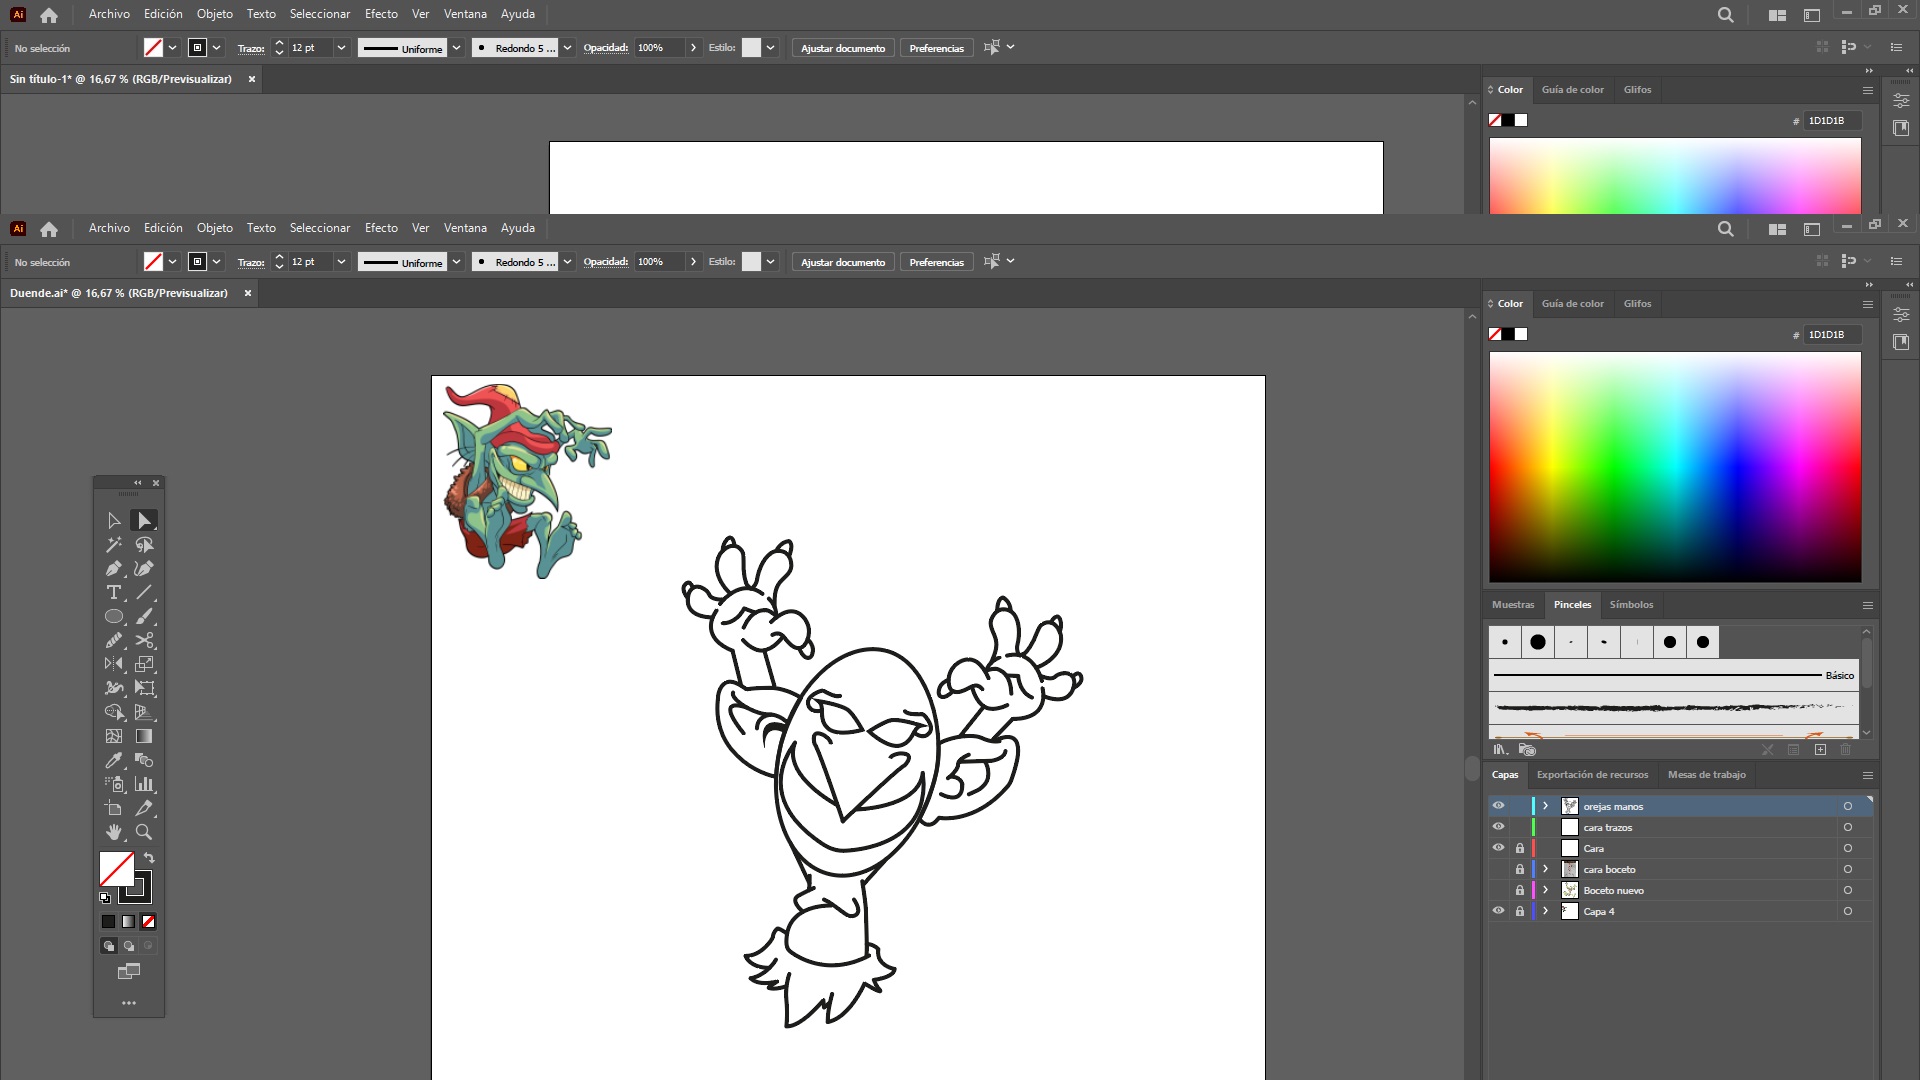Viewport: 1920px width, 1080px height.
Task: Show the cara boceto layer
Action: (x=1498, y=869)
